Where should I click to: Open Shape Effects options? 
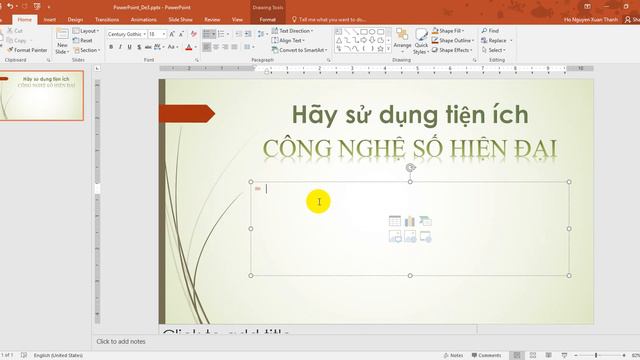[x=452, y=50]
